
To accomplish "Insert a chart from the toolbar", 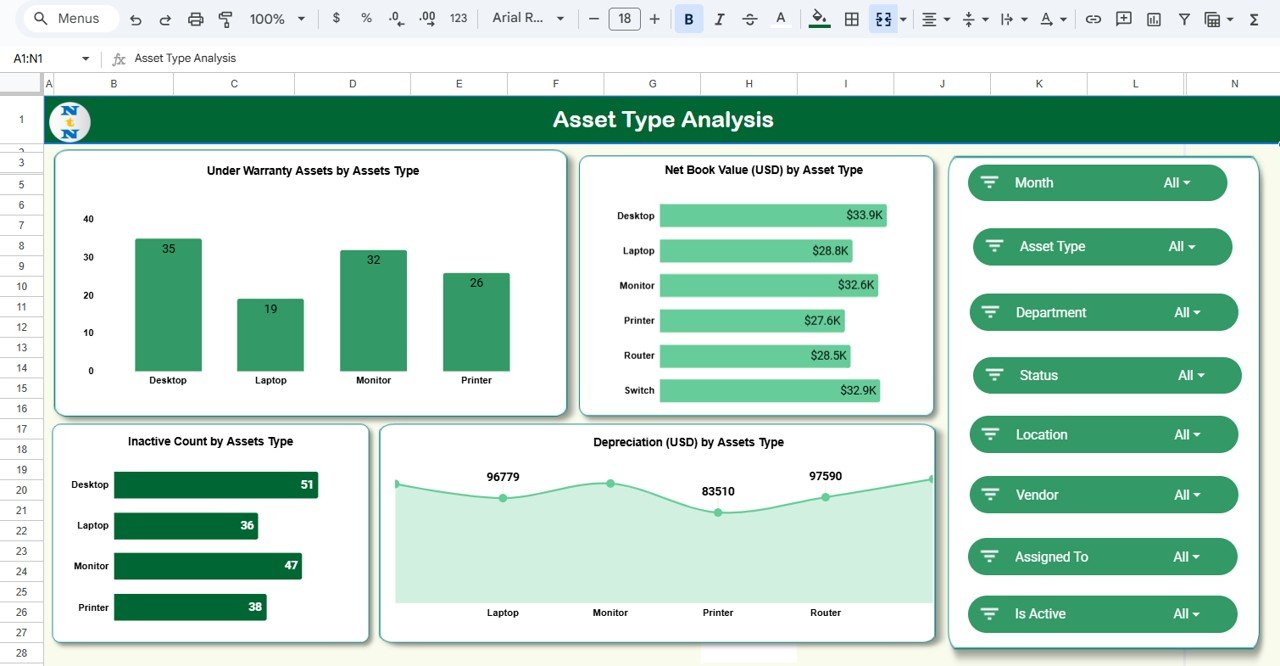I will coord(1152,18).
